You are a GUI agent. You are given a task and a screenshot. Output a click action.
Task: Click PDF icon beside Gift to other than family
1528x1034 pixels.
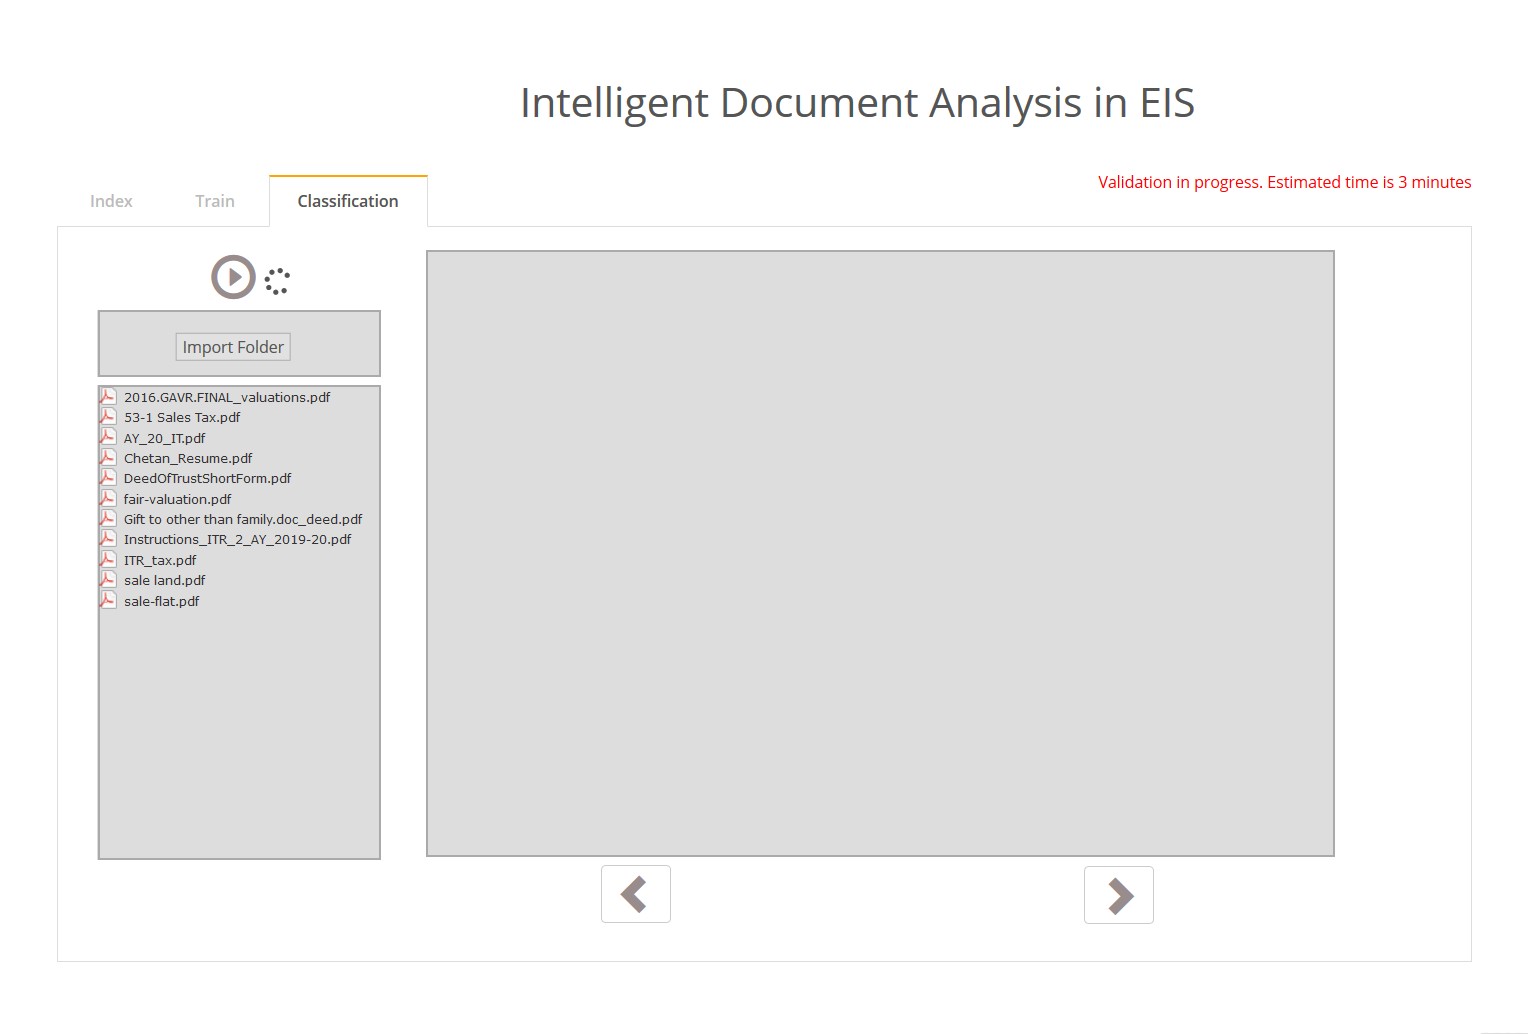[108, 518]
